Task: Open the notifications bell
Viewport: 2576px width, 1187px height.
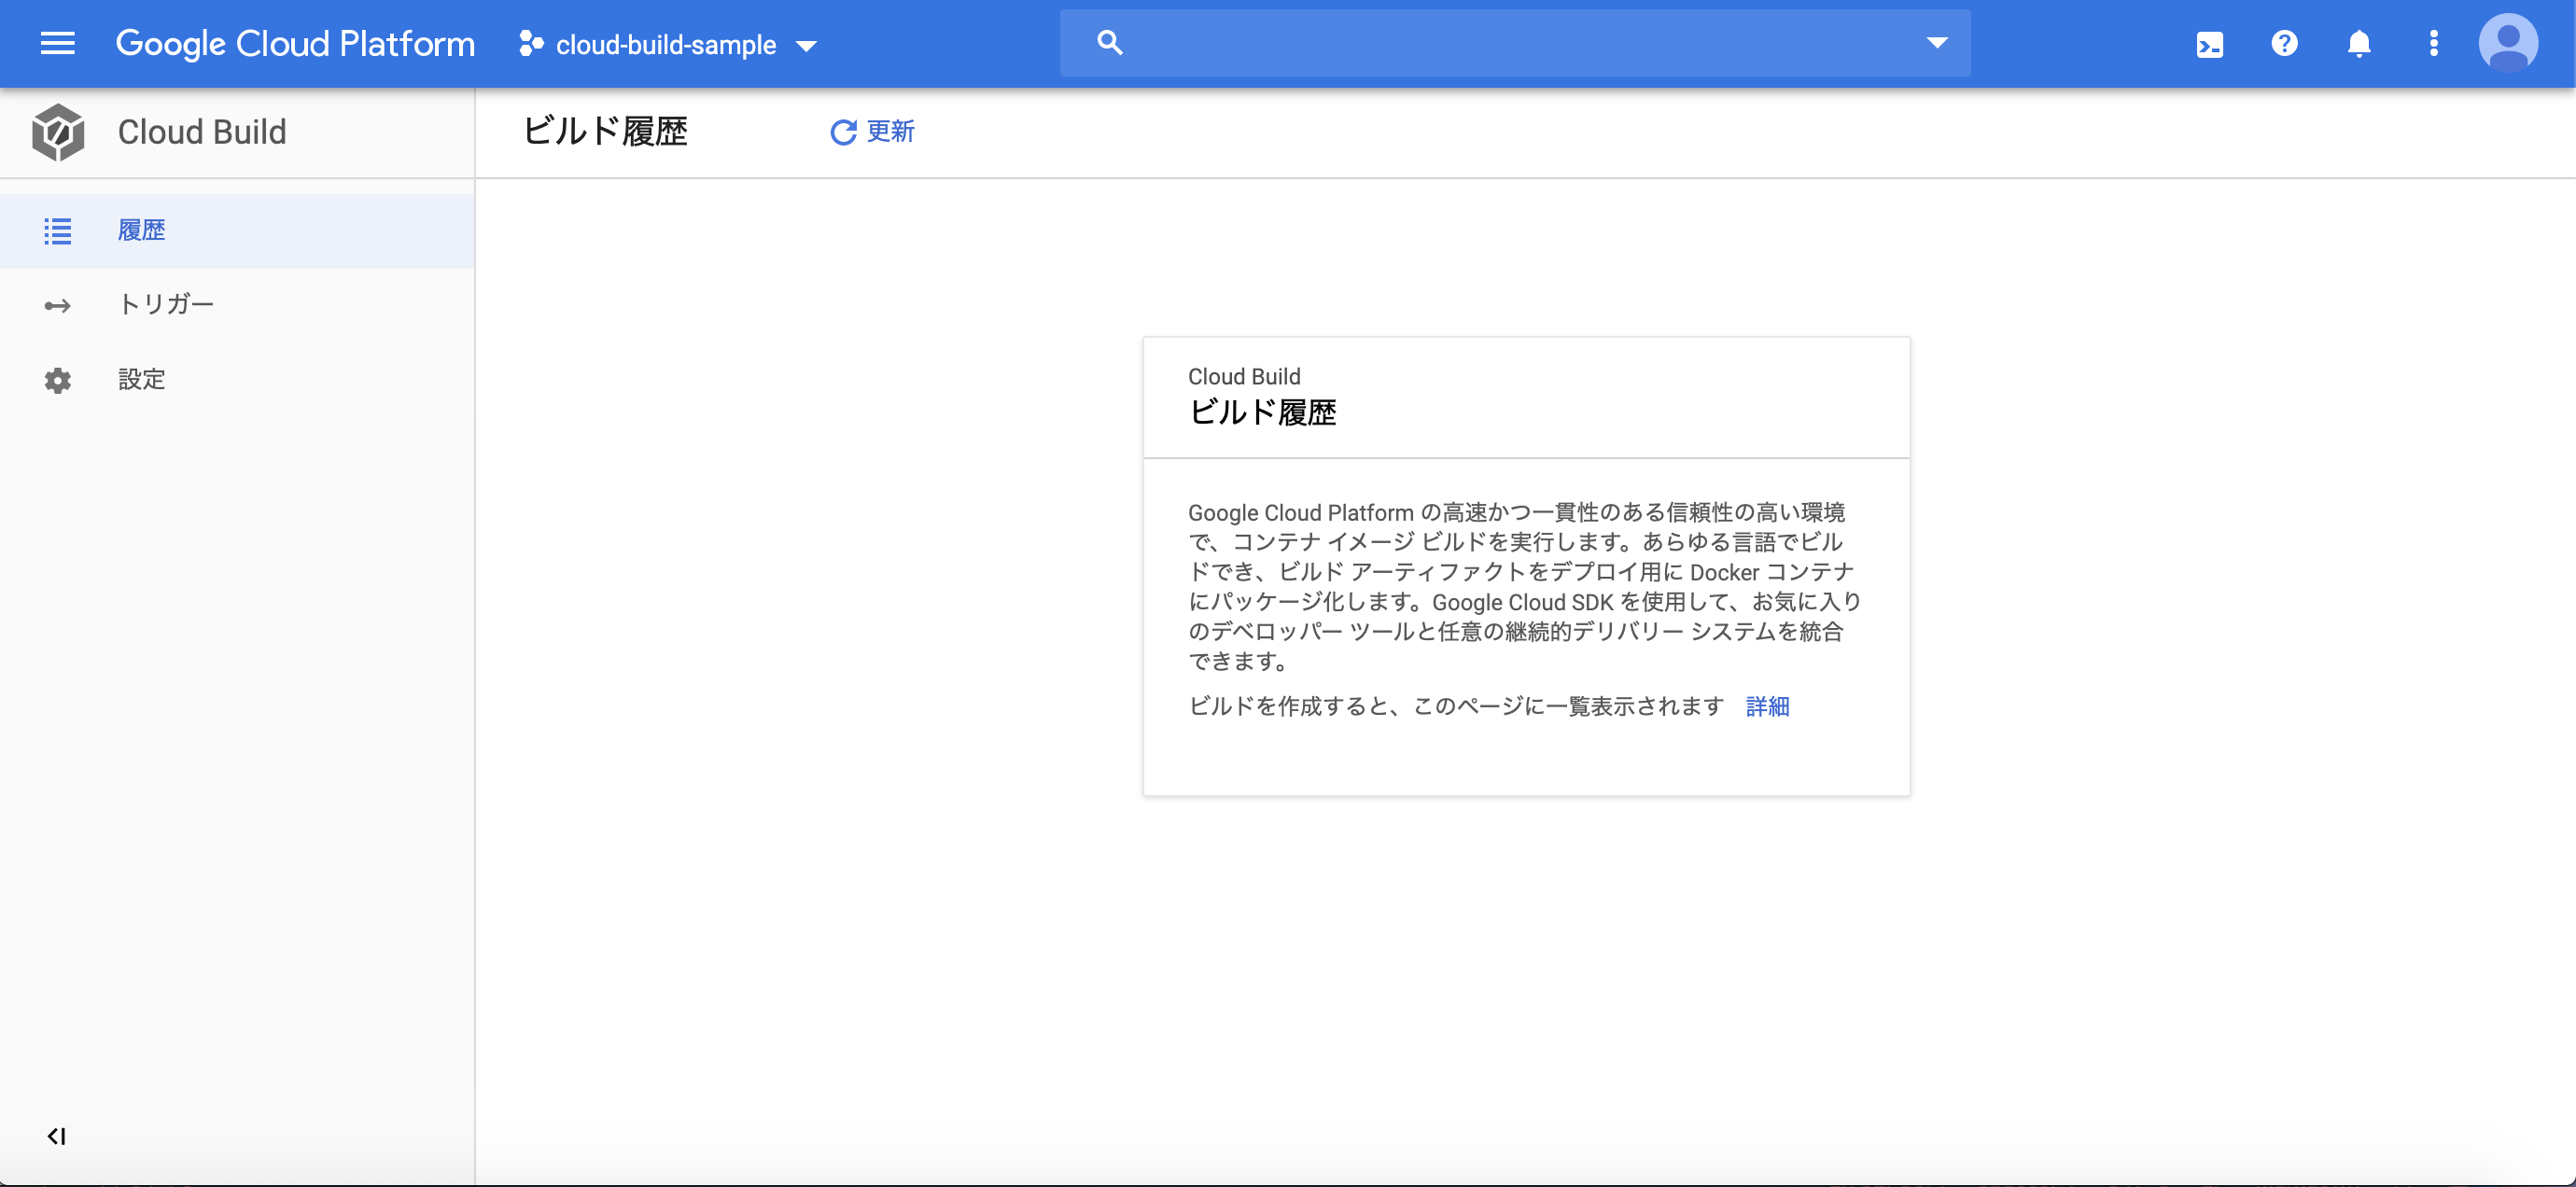Action: pyautogui.click(x=2359, y=43)
